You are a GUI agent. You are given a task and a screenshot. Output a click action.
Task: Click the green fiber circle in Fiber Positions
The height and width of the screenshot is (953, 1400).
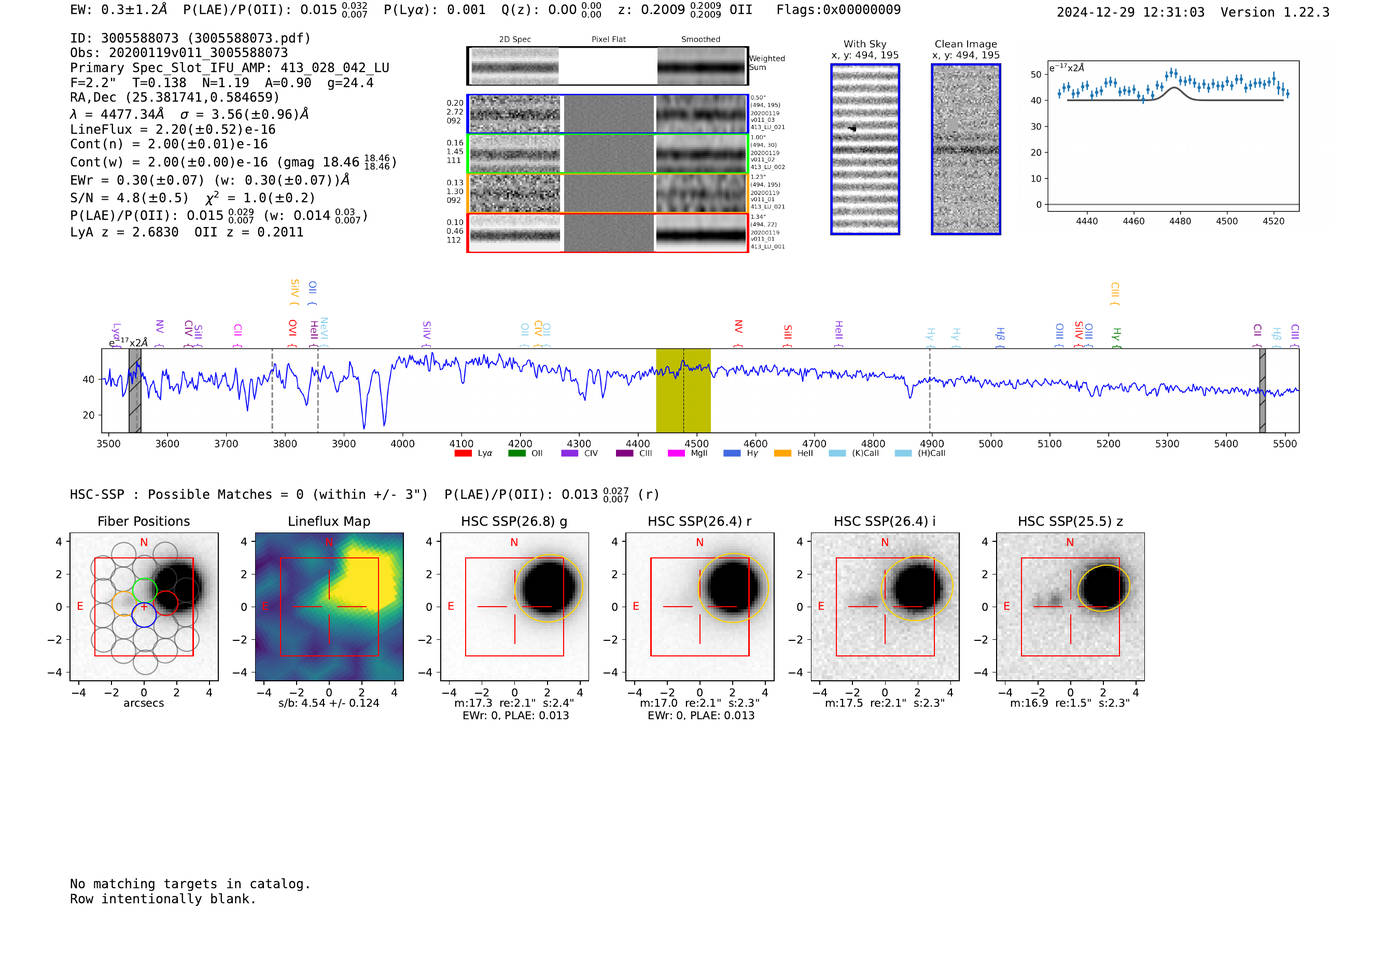point(144,590)
